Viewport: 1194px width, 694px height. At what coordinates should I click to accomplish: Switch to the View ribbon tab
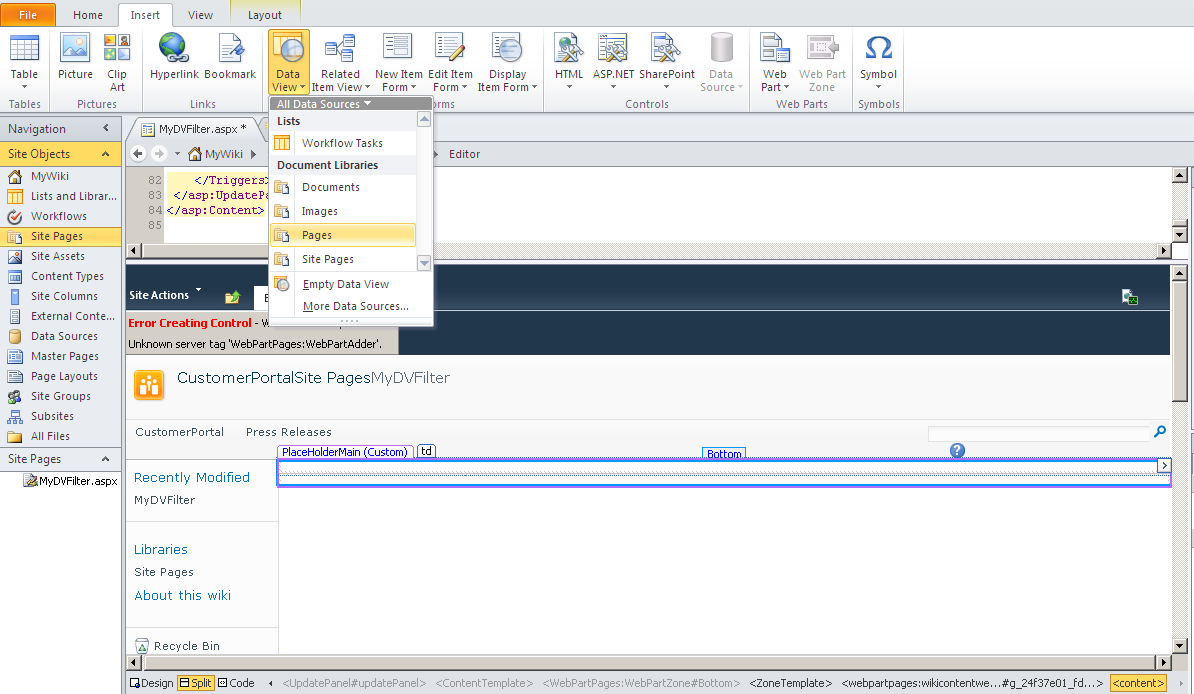[200, 14]
